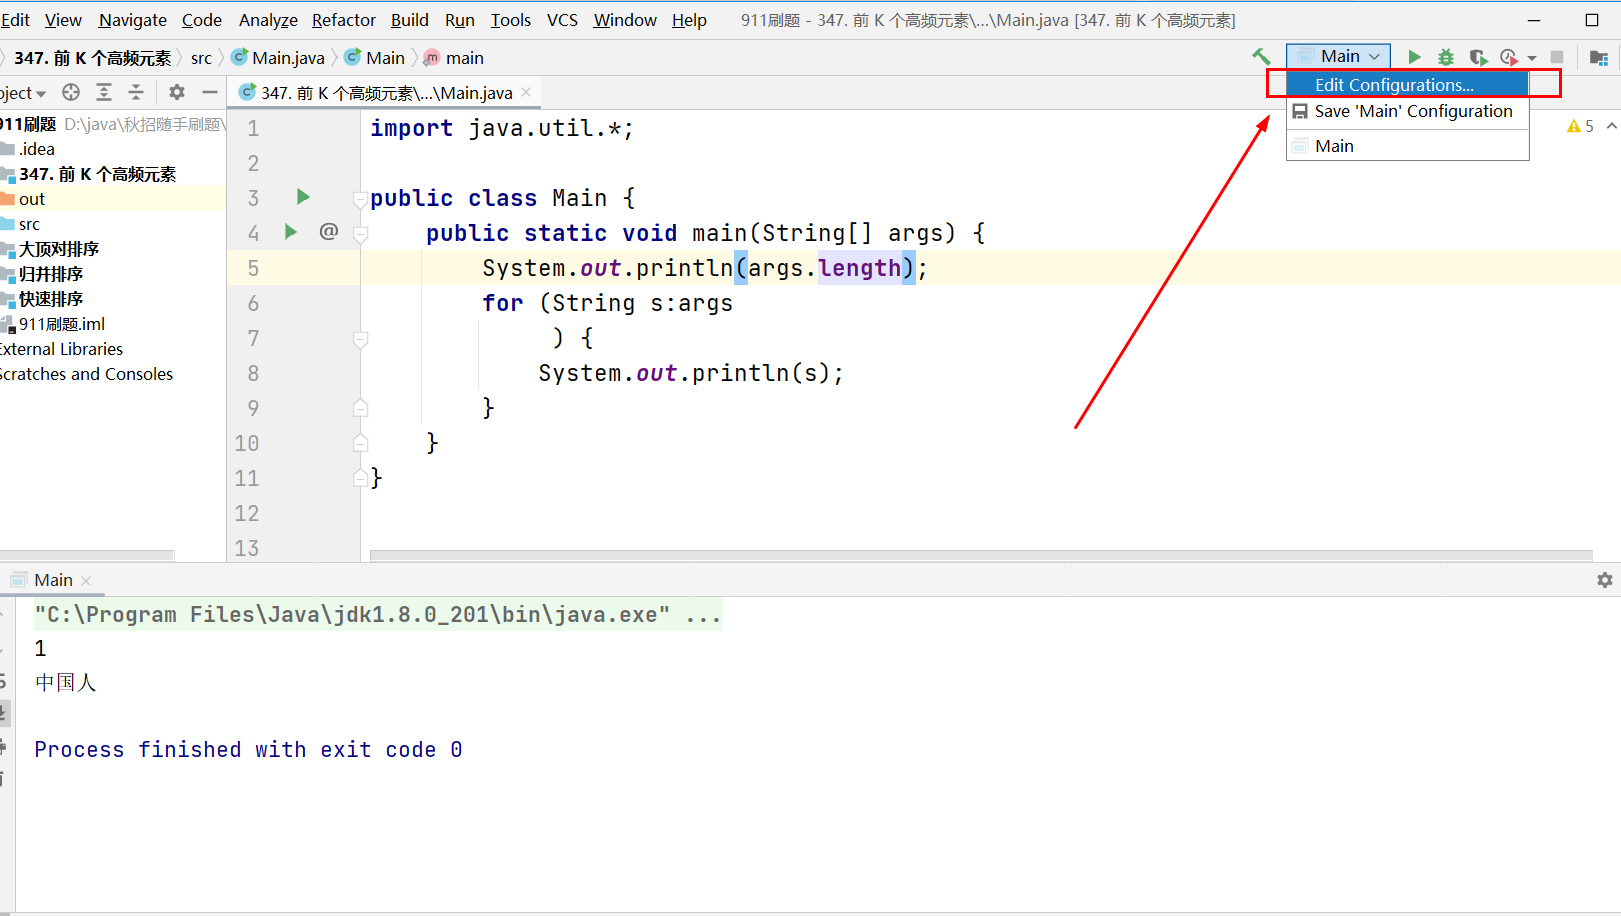
Task: Click the fold end marker on line 11
Action: point(361,477)
